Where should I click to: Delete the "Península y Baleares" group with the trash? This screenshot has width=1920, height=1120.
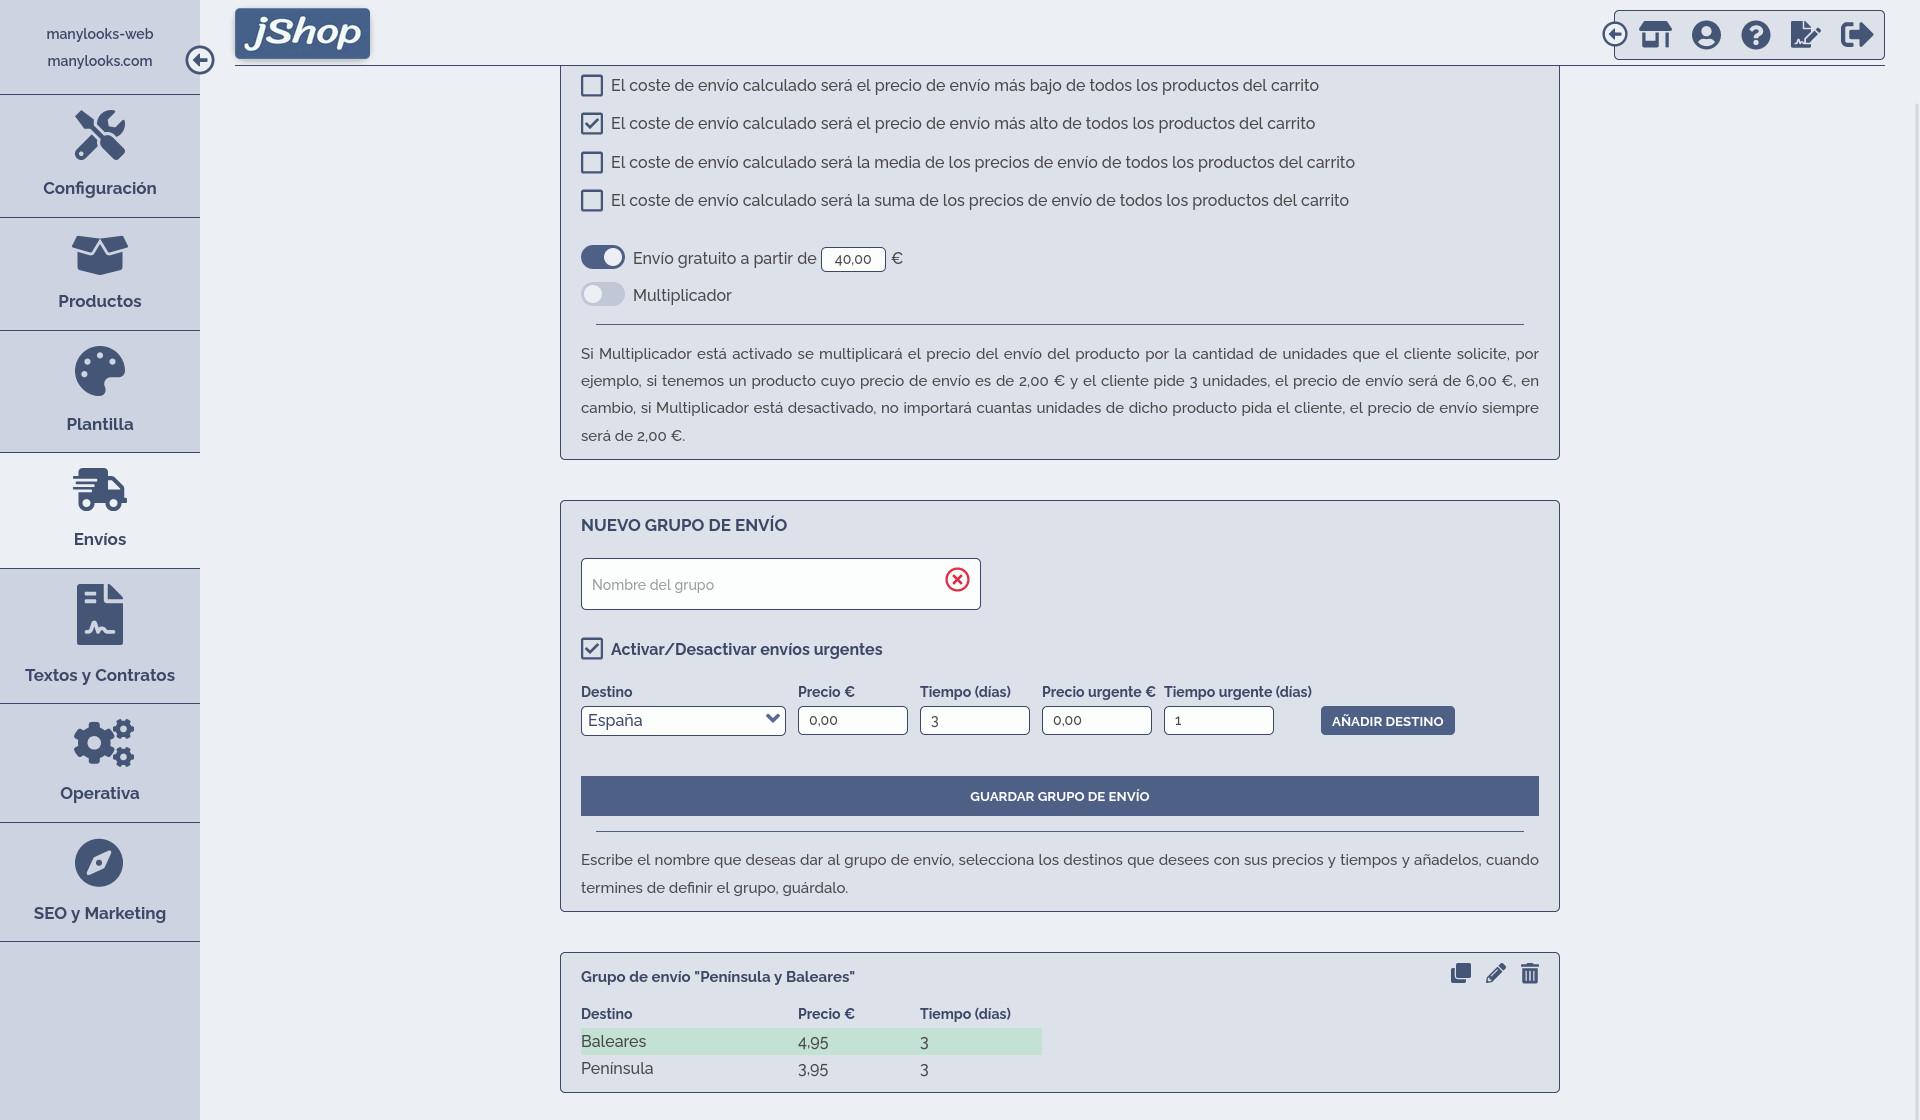coord(1530,973)
